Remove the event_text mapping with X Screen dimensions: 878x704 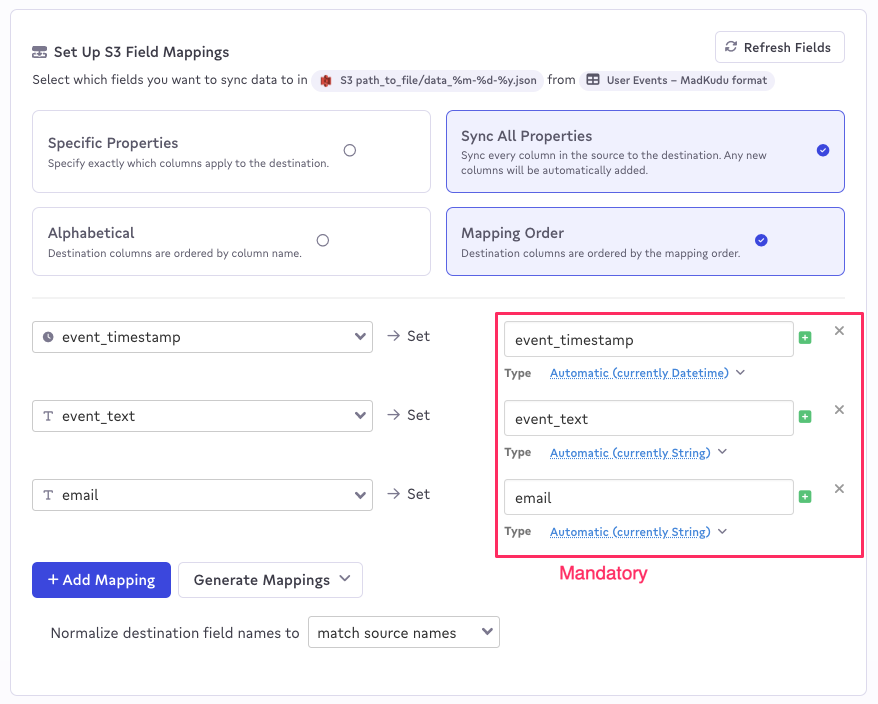coord(839,410)
